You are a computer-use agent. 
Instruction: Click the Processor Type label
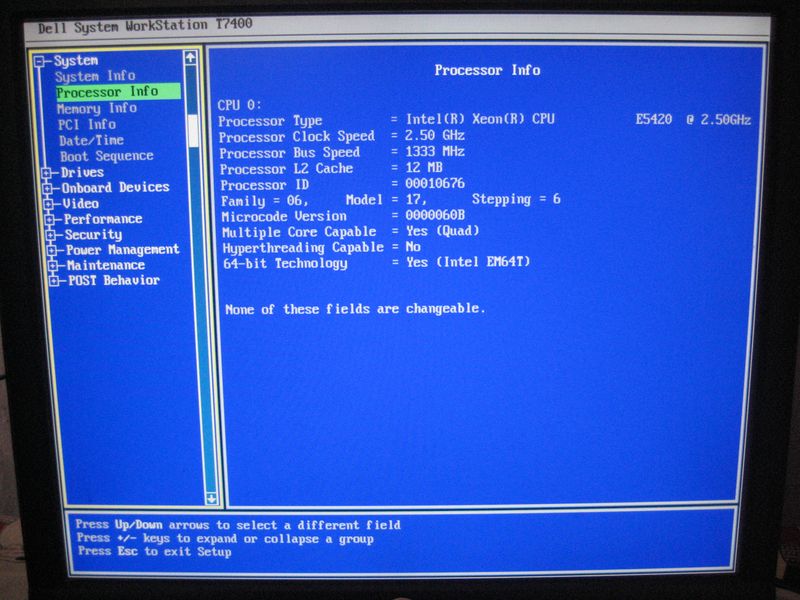pyautogui.click(x=270, y=121)
